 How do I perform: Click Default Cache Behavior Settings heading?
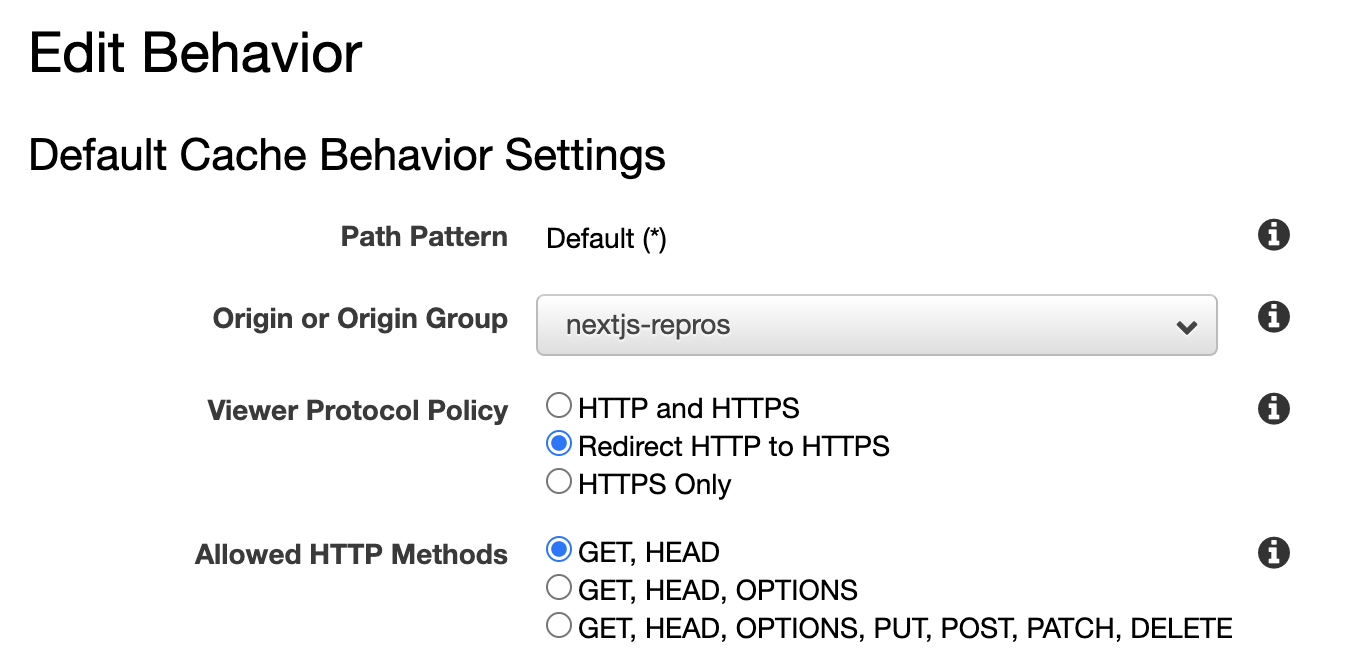[x=347, y=155]
